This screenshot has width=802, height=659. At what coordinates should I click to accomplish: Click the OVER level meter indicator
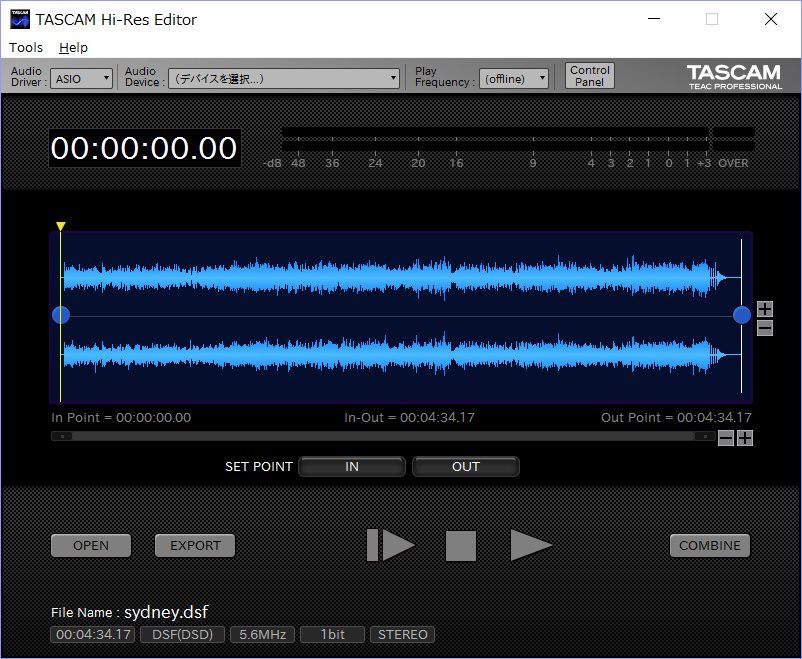click(733, 139)
